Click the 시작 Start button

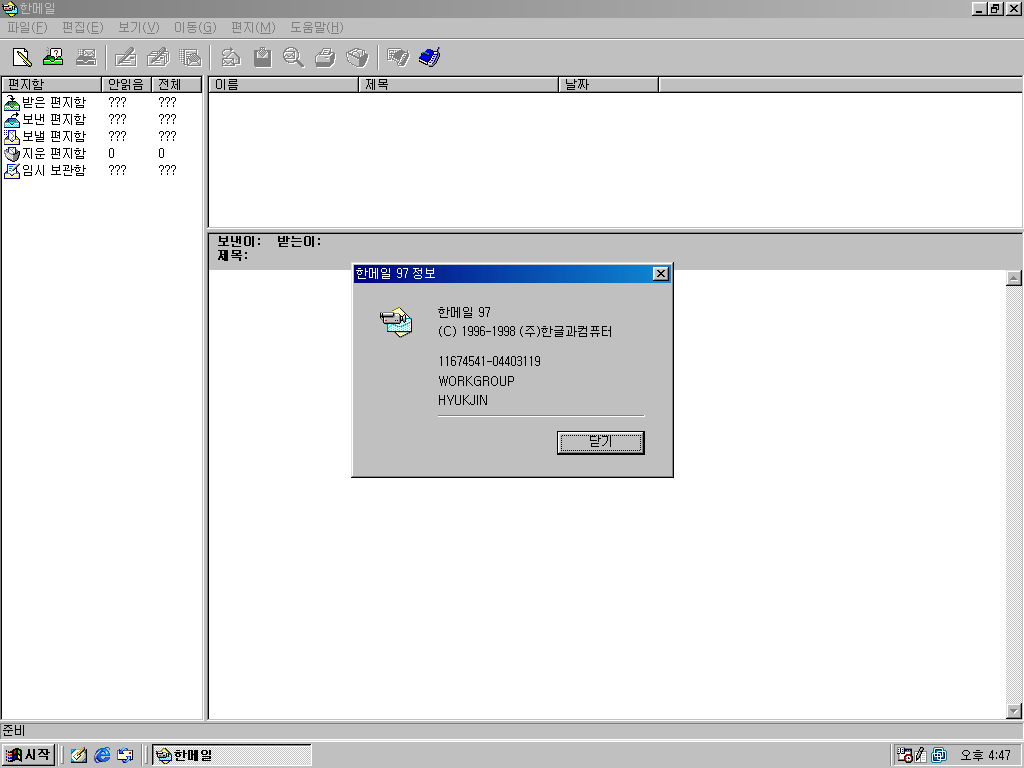tap(28, 755)
